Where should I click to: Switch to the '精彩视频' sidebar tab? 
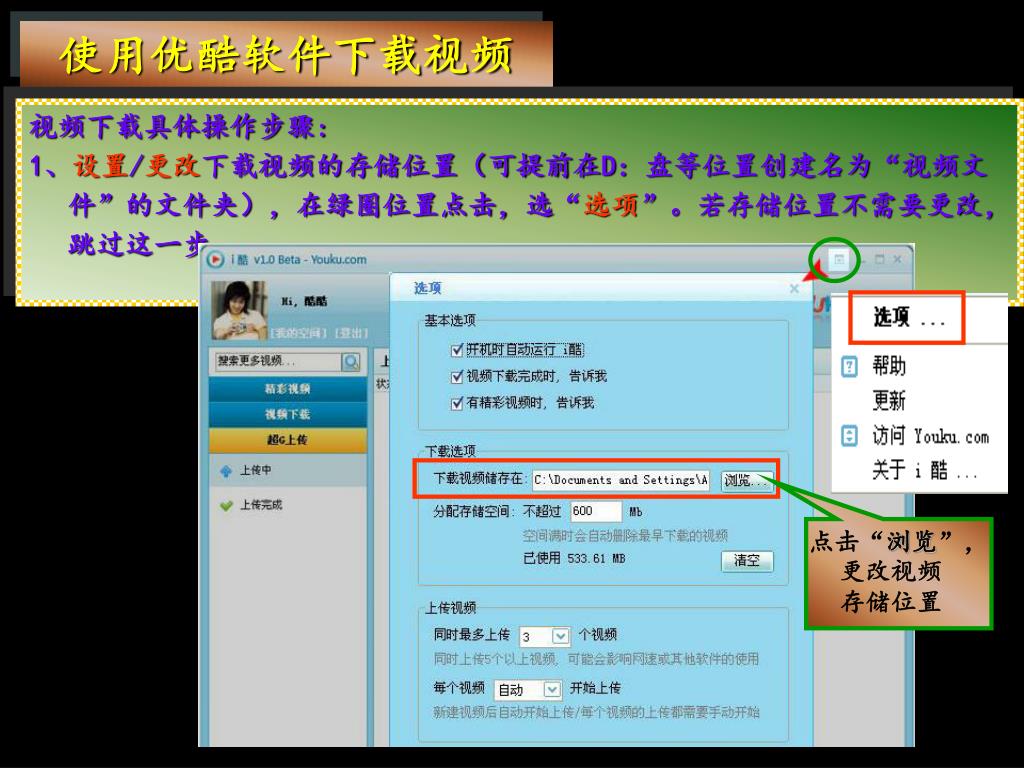point(288,389)
